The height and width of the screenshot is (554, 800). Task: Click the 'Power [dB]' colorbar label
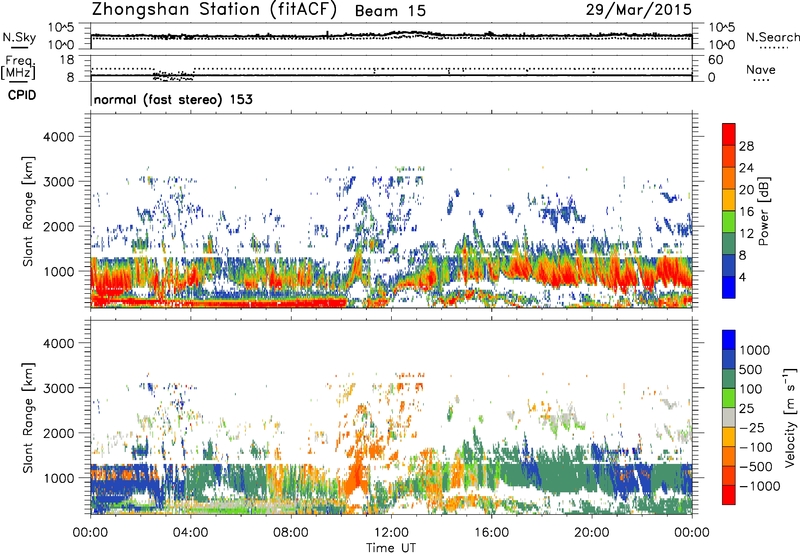click(763, 211)
